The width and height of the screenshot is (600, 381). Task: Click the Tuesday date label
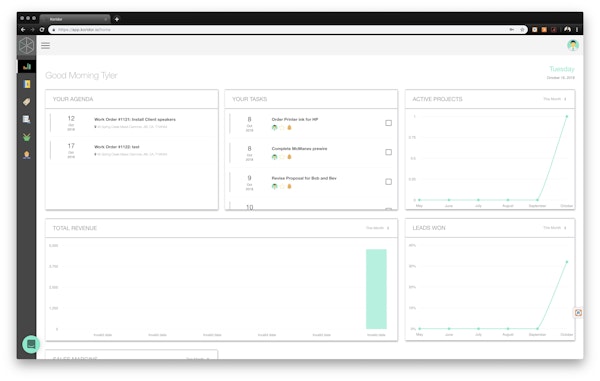[x=562, y=69]
